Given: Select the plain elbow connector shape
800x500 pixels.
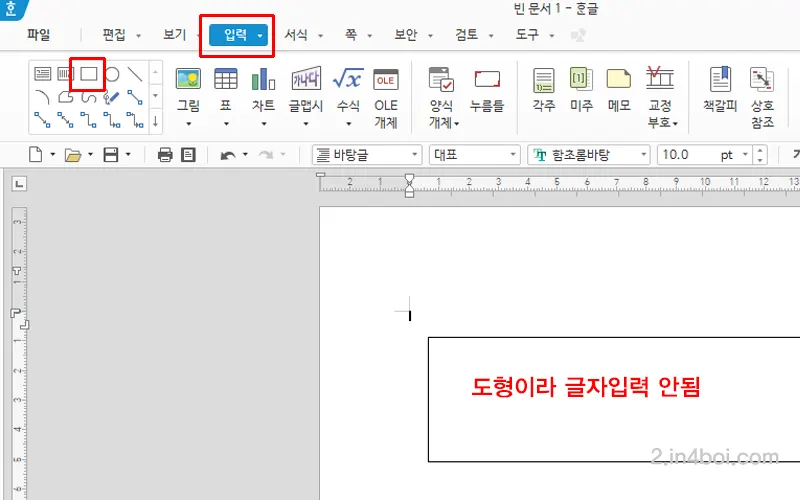Looking at the screenshot, I should tap(89, 120).
